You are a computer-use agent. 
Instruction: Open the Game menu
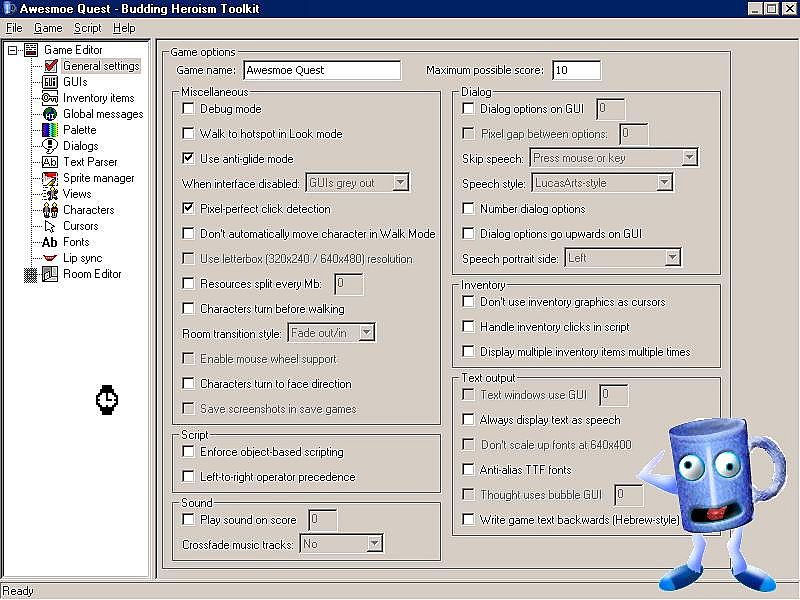tap(48, 28)
